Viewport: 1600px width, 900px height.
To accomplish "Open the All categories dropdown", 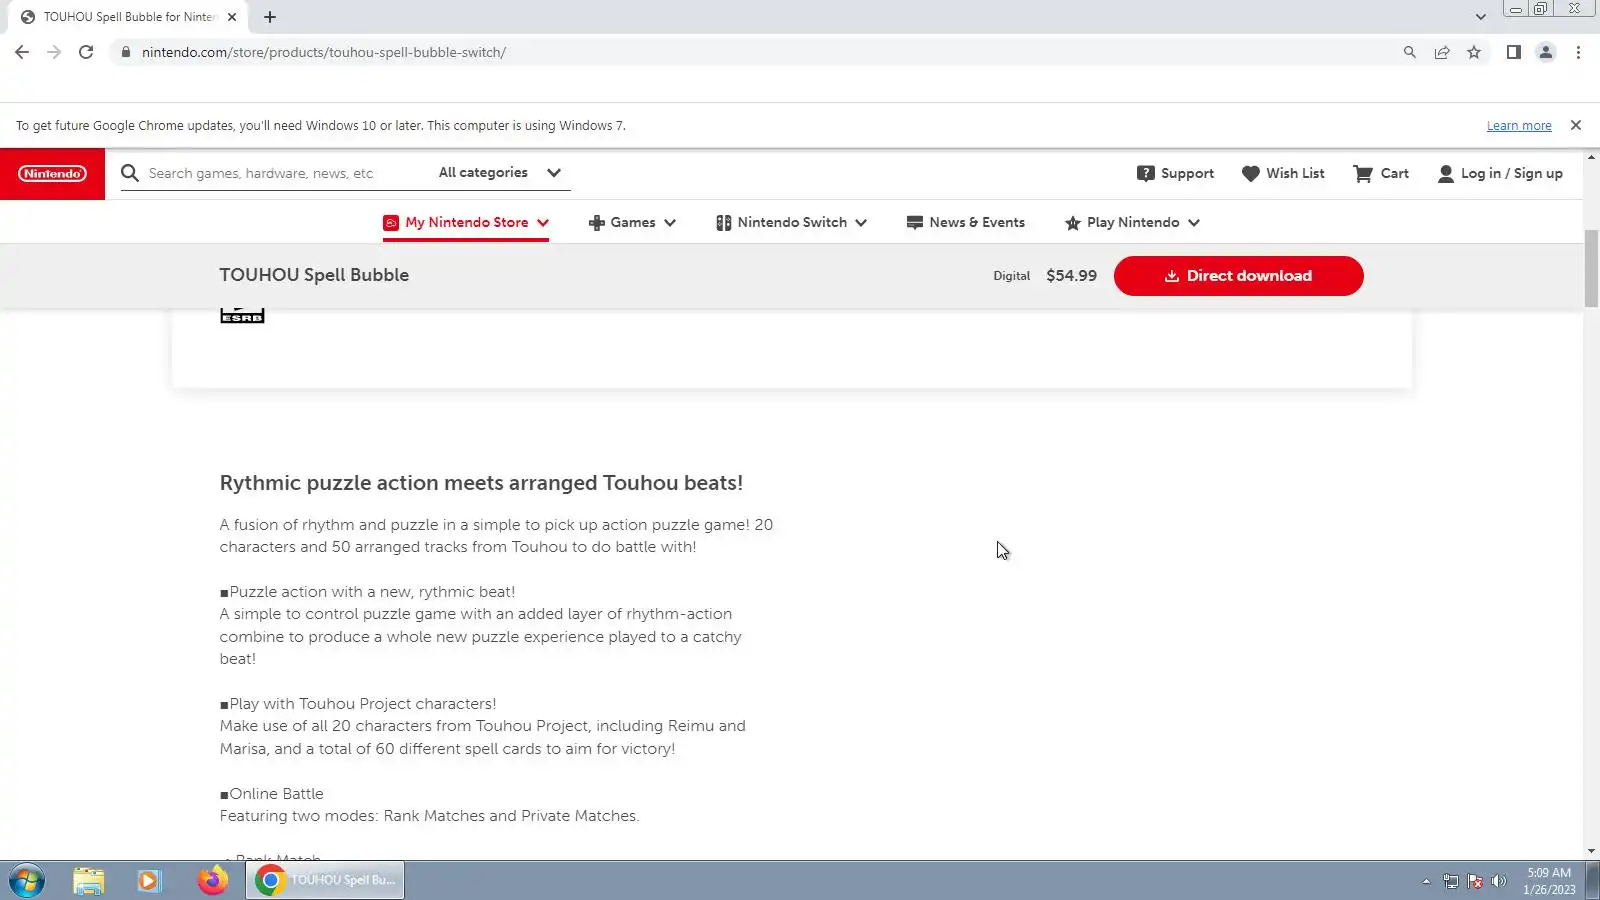I will [x=500, y=172].
